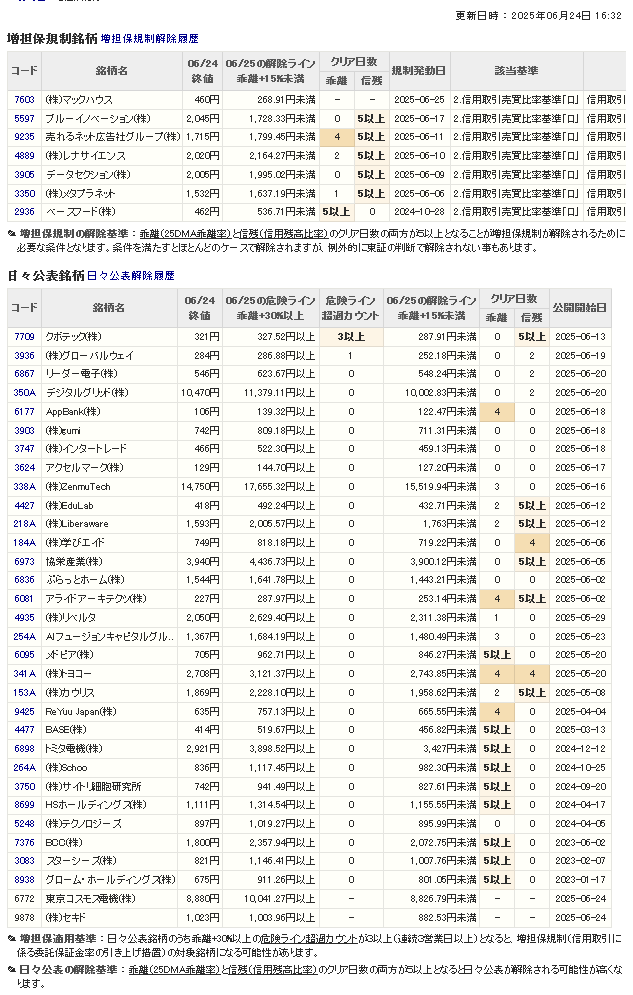Open stock code 4477 BASE
633x995 pixels.
pyautogui.click(x=24, y=730)
